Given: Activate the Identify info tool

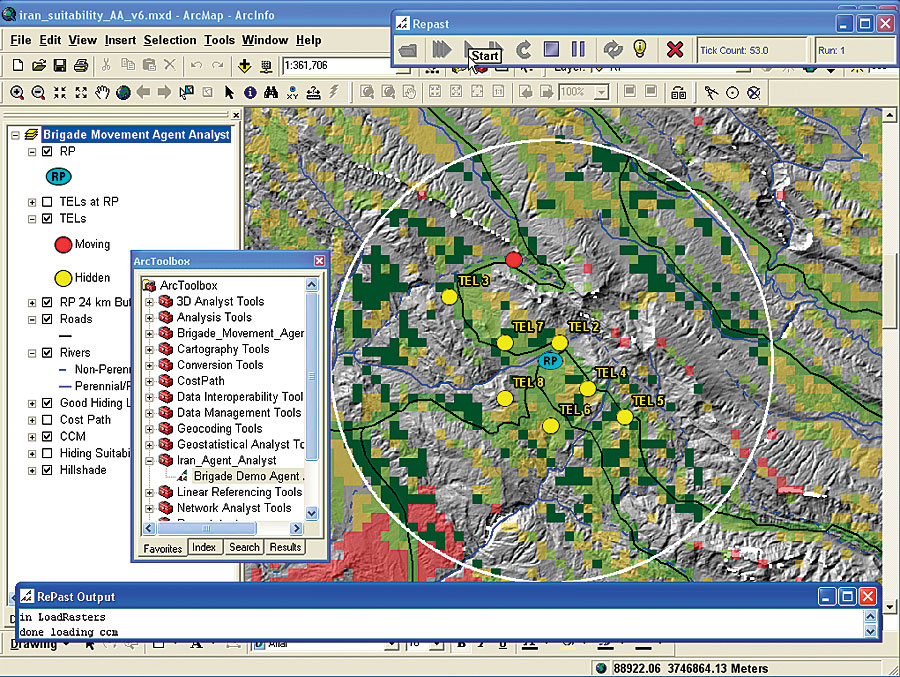Looking at the screenshot, I should [x=250, y=92].
